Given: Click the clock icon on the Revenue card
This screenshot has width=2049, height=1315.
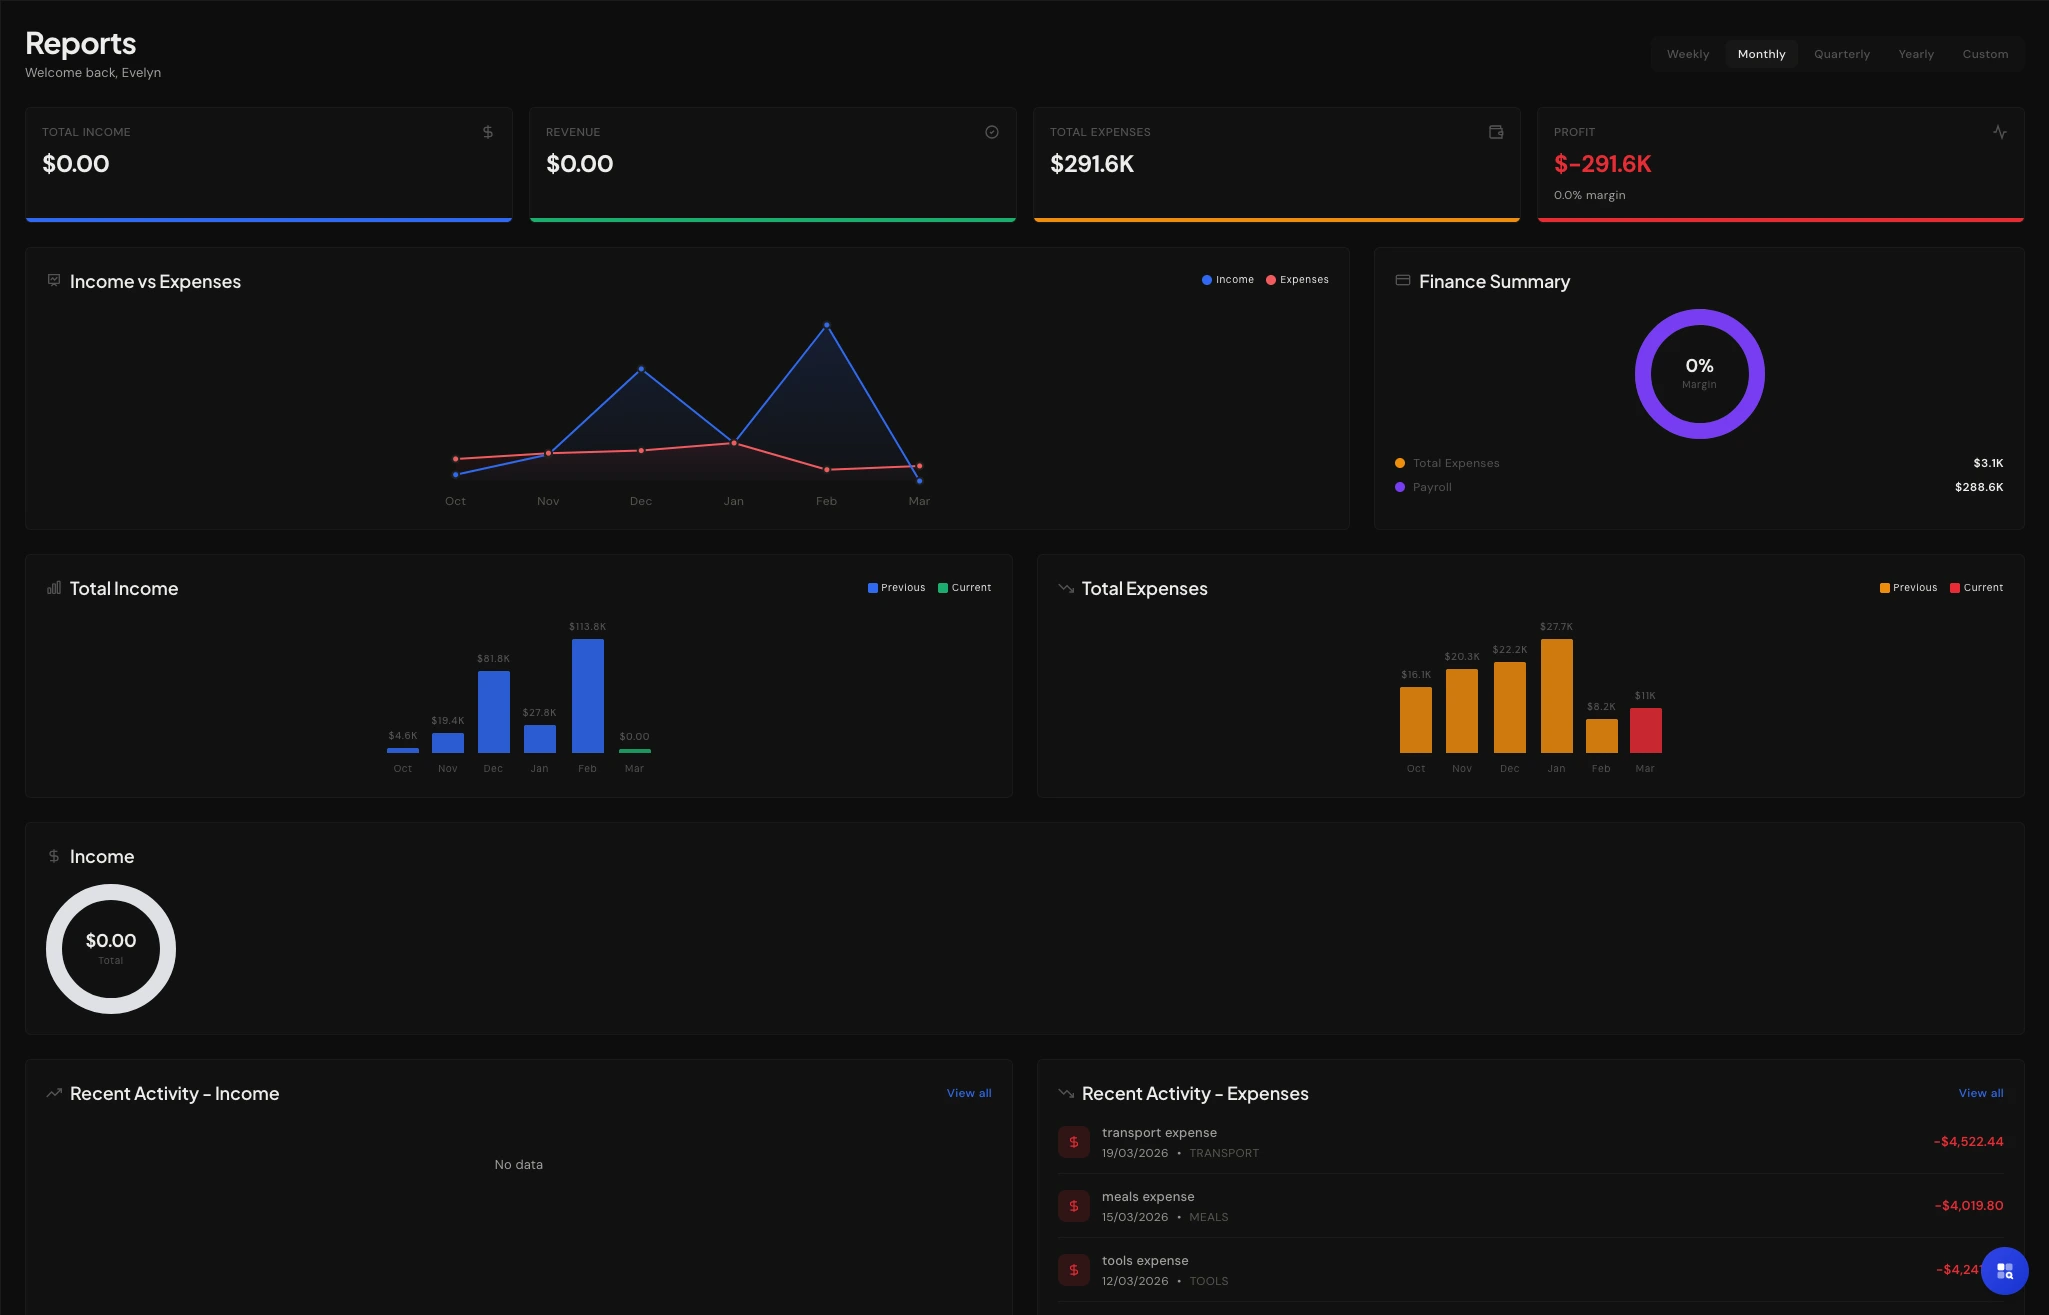Looking at the screenshot, I should tap(991, 131).
